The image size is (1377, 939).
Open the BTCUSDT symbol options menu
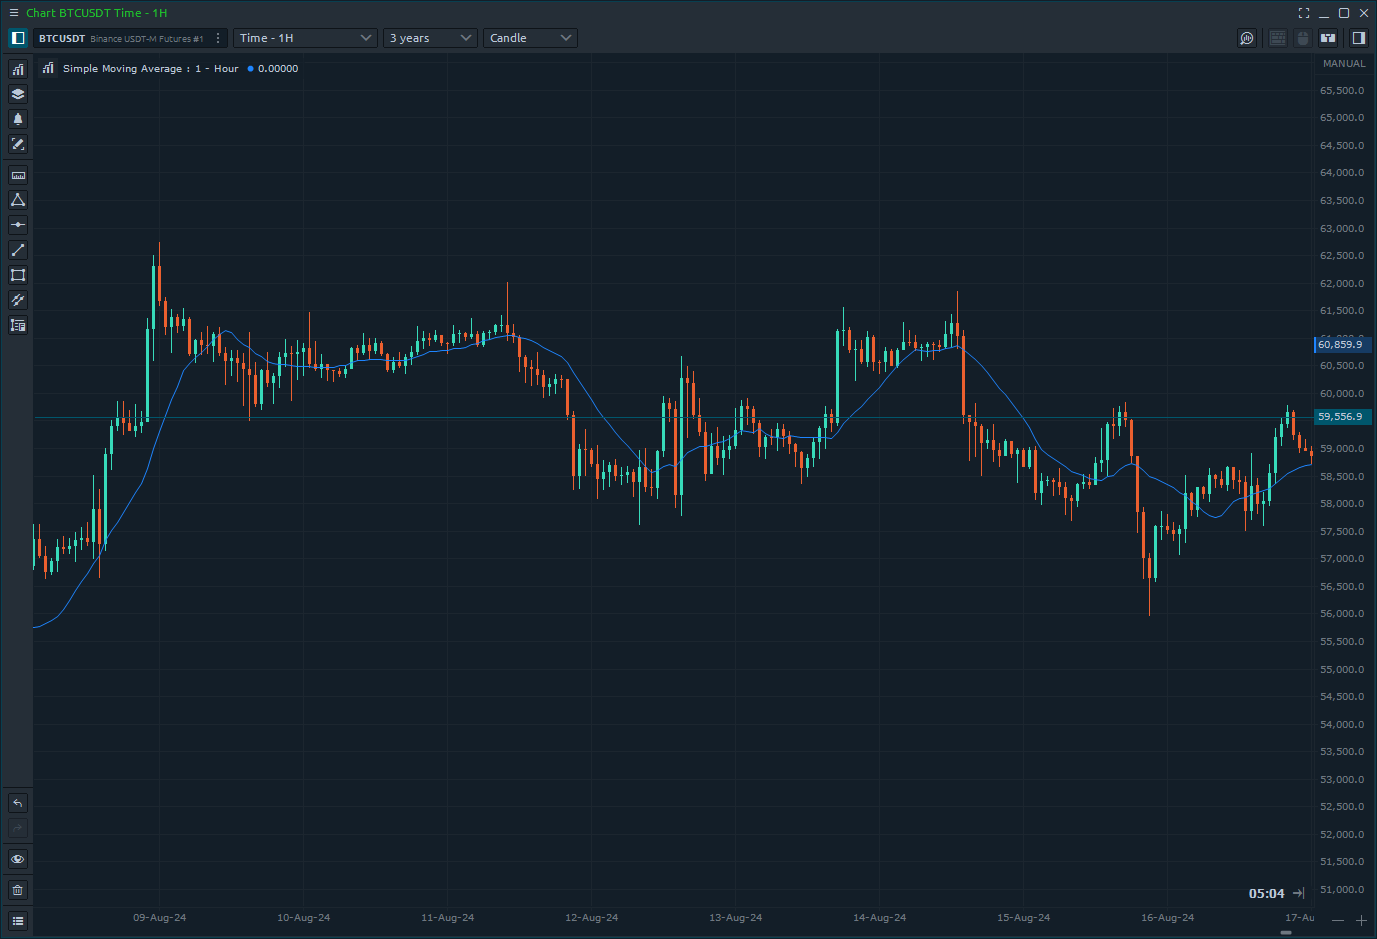(x=218, y=38)
